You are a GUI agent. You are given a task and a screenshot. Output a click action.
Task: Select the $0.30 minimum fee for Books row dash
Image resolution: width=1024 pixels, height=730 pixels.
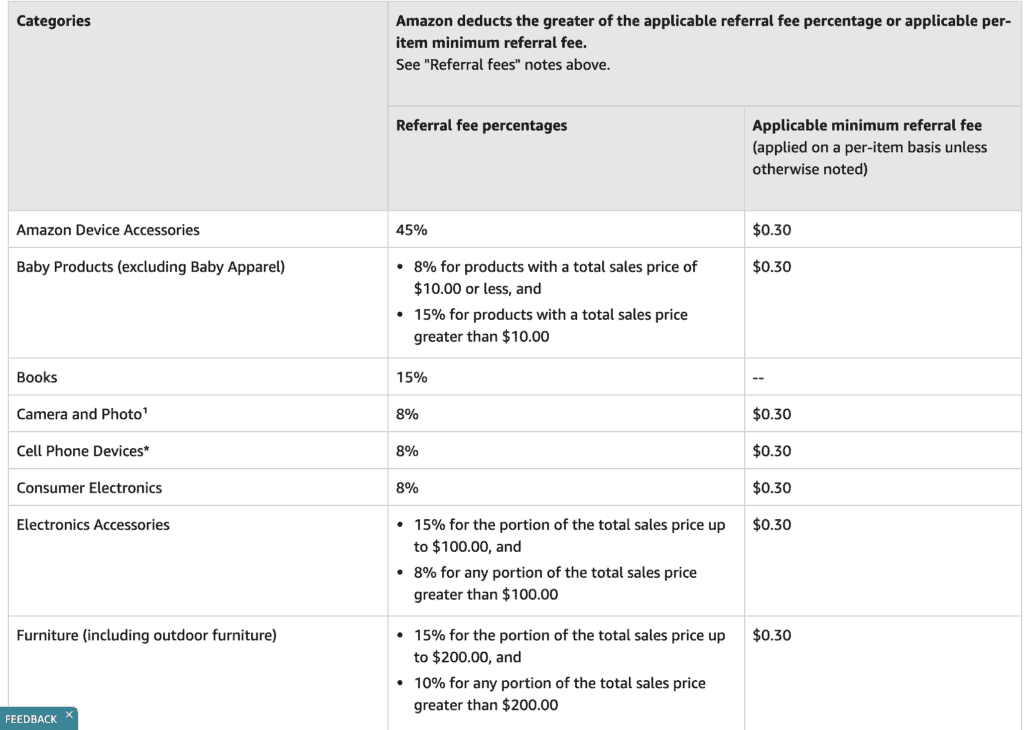(x=758, y=377)
